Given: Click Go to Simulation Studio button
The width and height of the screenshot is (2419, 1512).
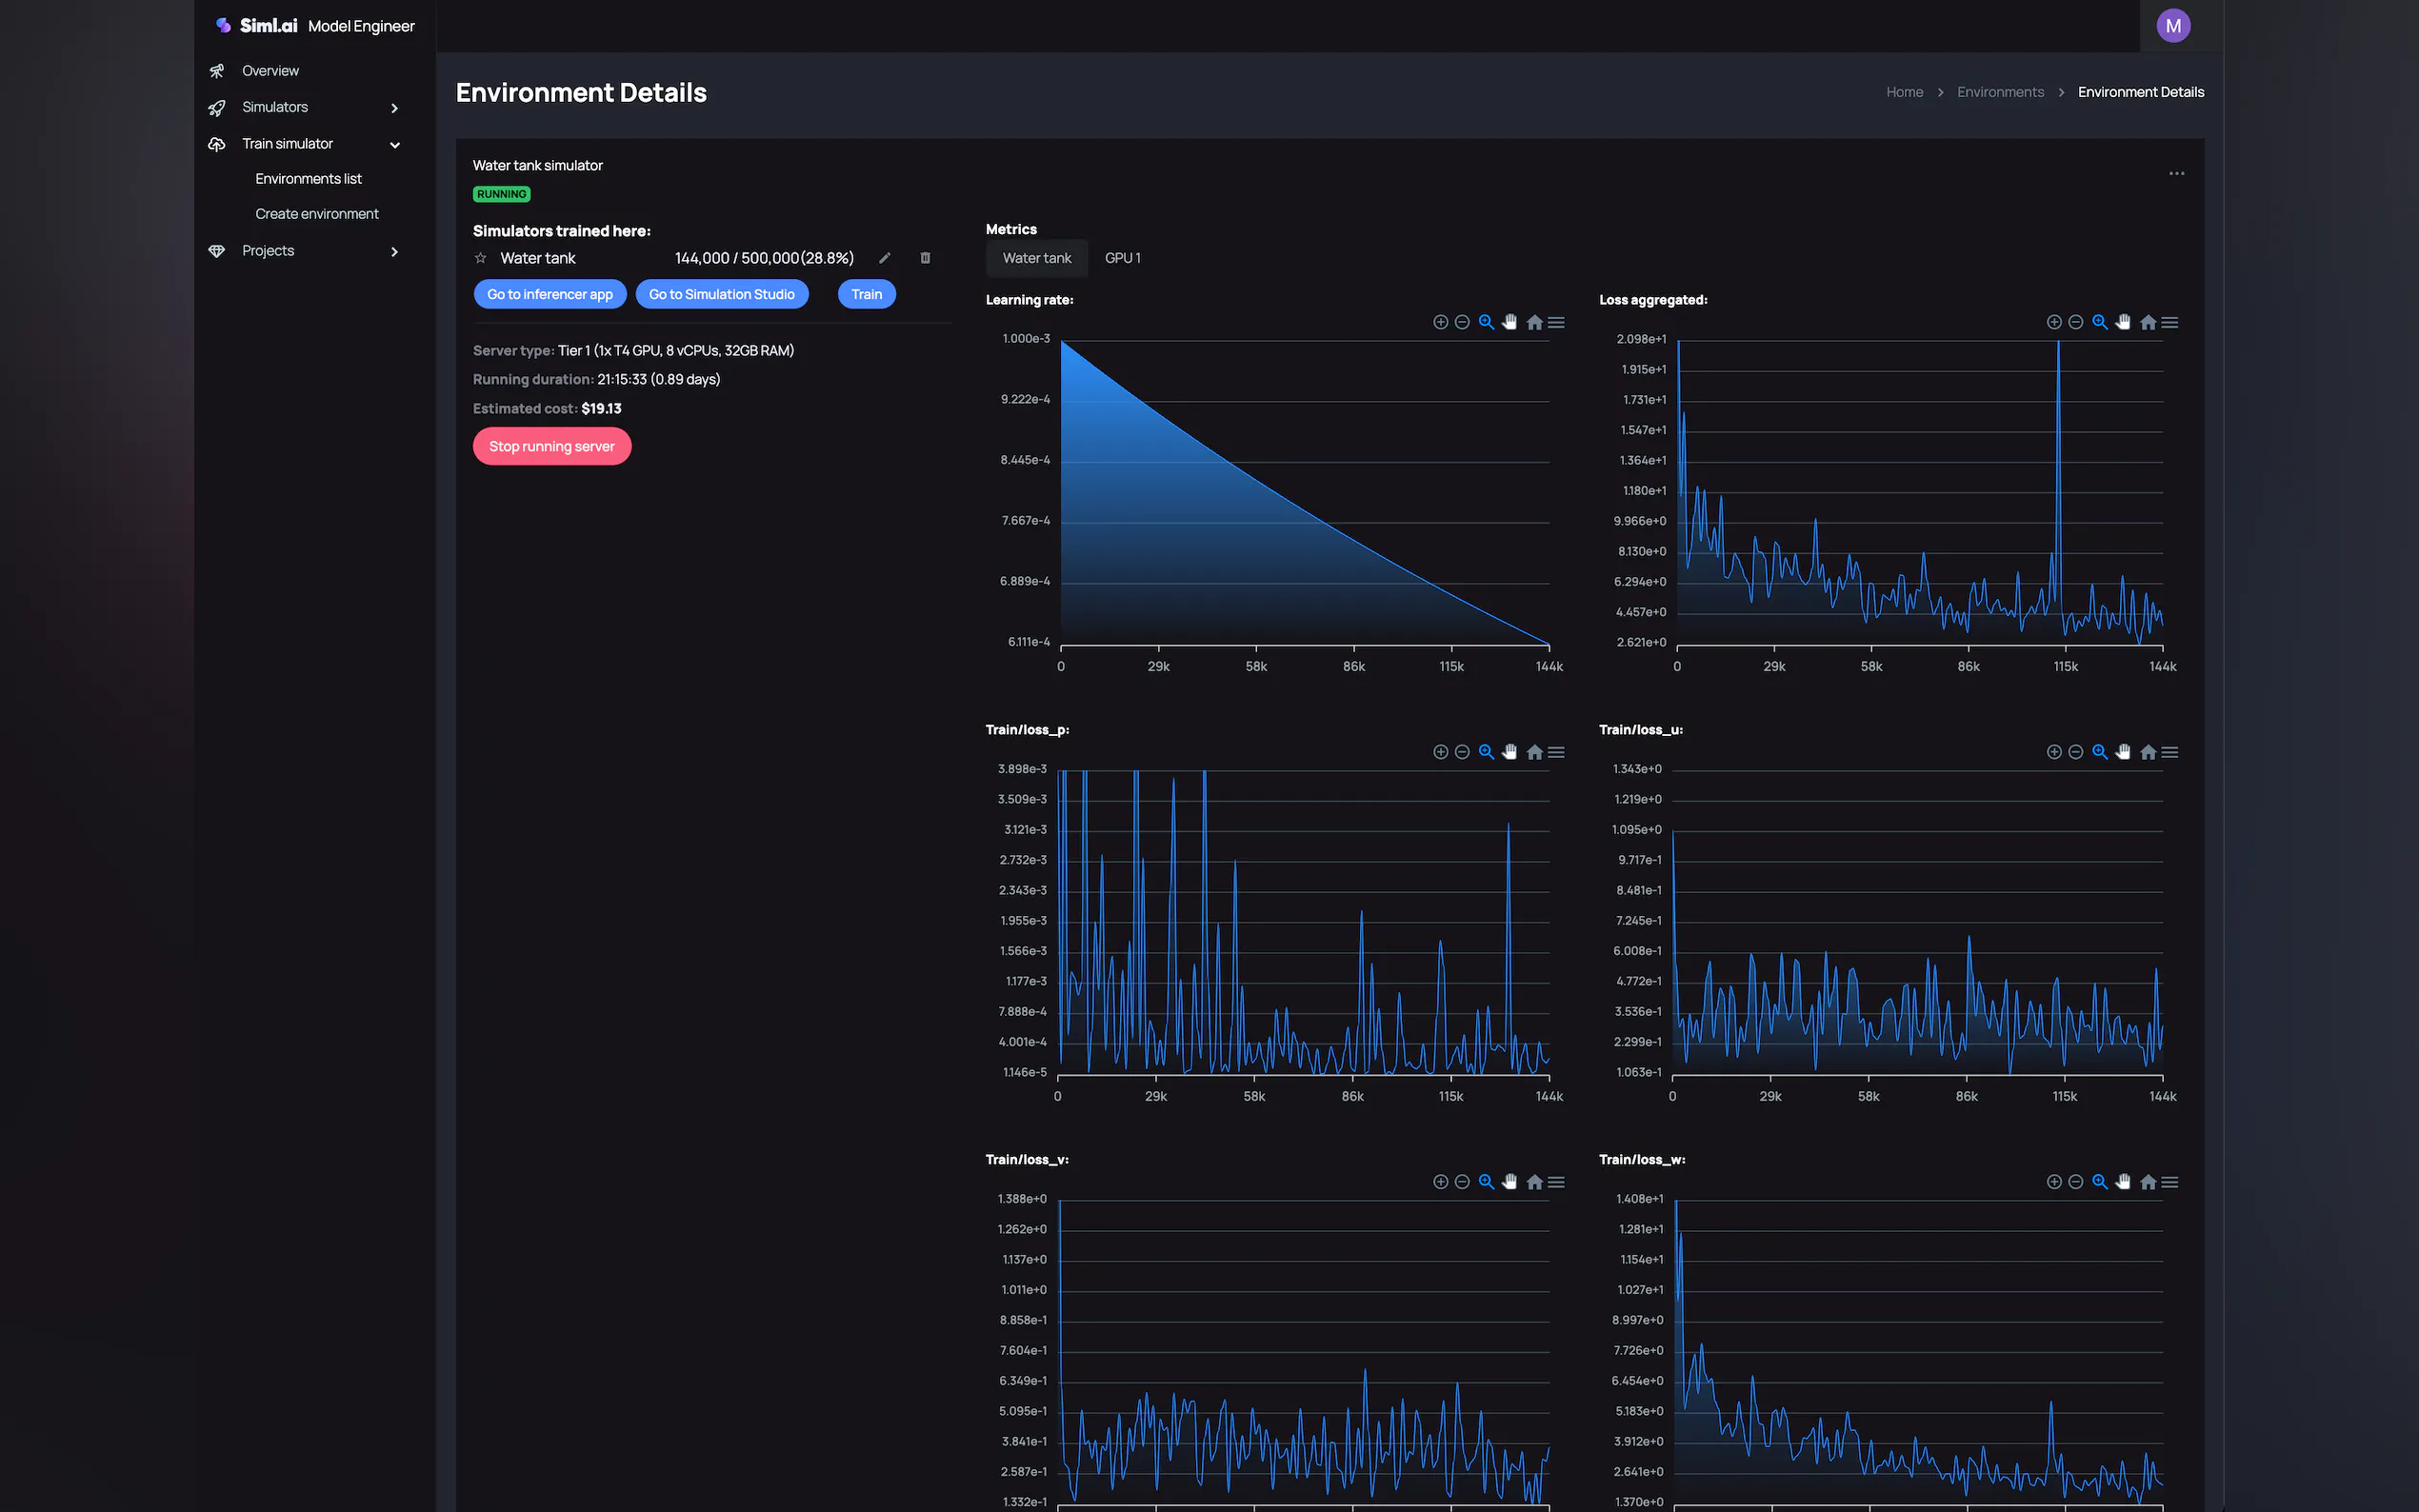Looking at the screenshot, I should click(x=721, y=294).
